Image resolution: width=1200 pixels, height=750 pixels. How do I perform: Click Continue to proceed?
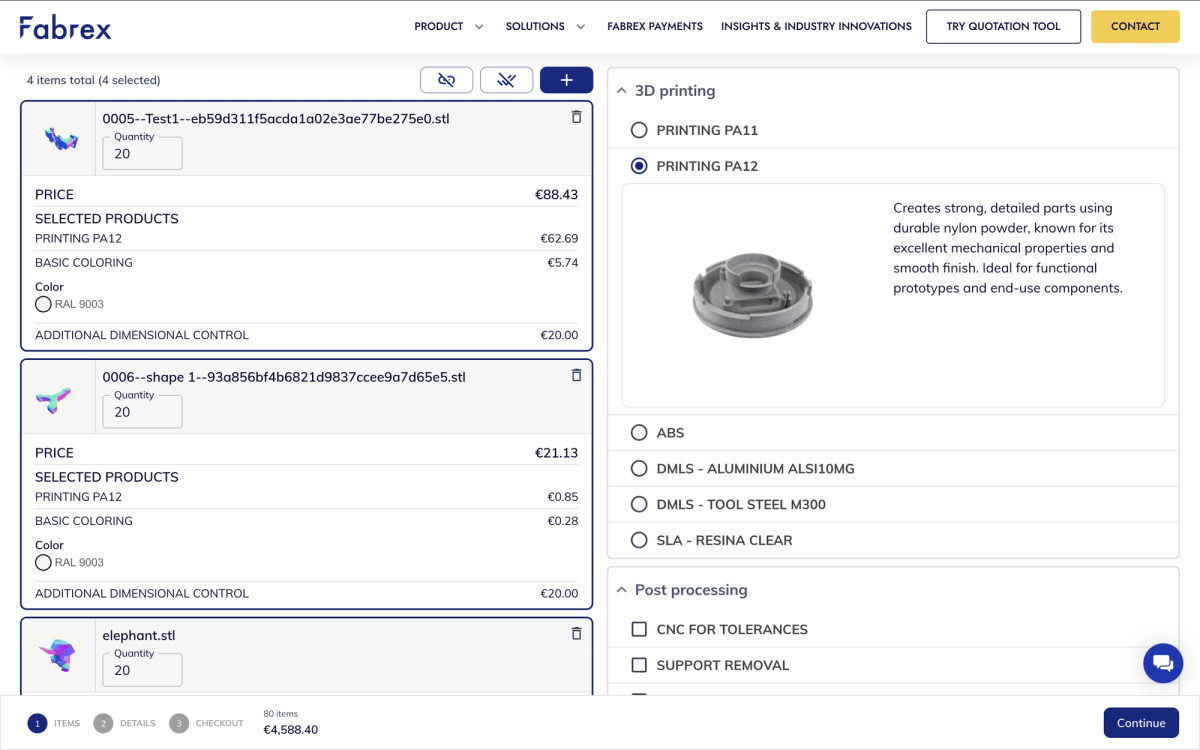click(x=1141, y=723)
